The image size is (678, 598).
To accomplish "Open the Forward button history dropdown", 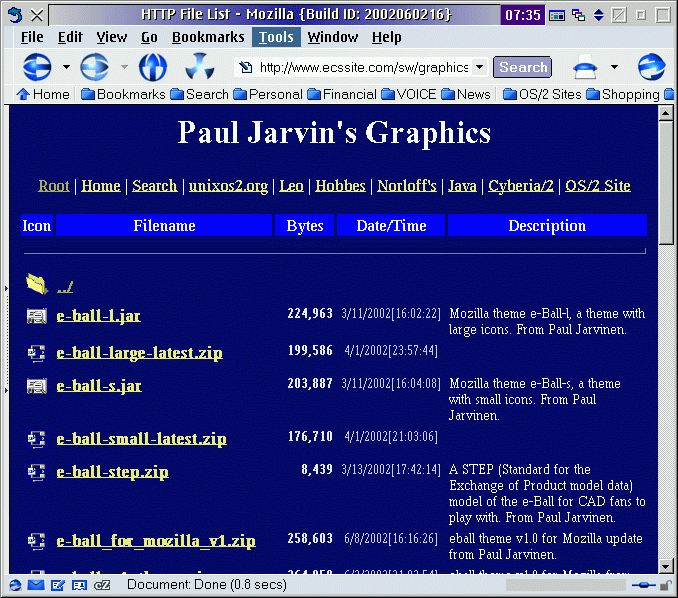I will pyautogui.click(x=124, y=67).
